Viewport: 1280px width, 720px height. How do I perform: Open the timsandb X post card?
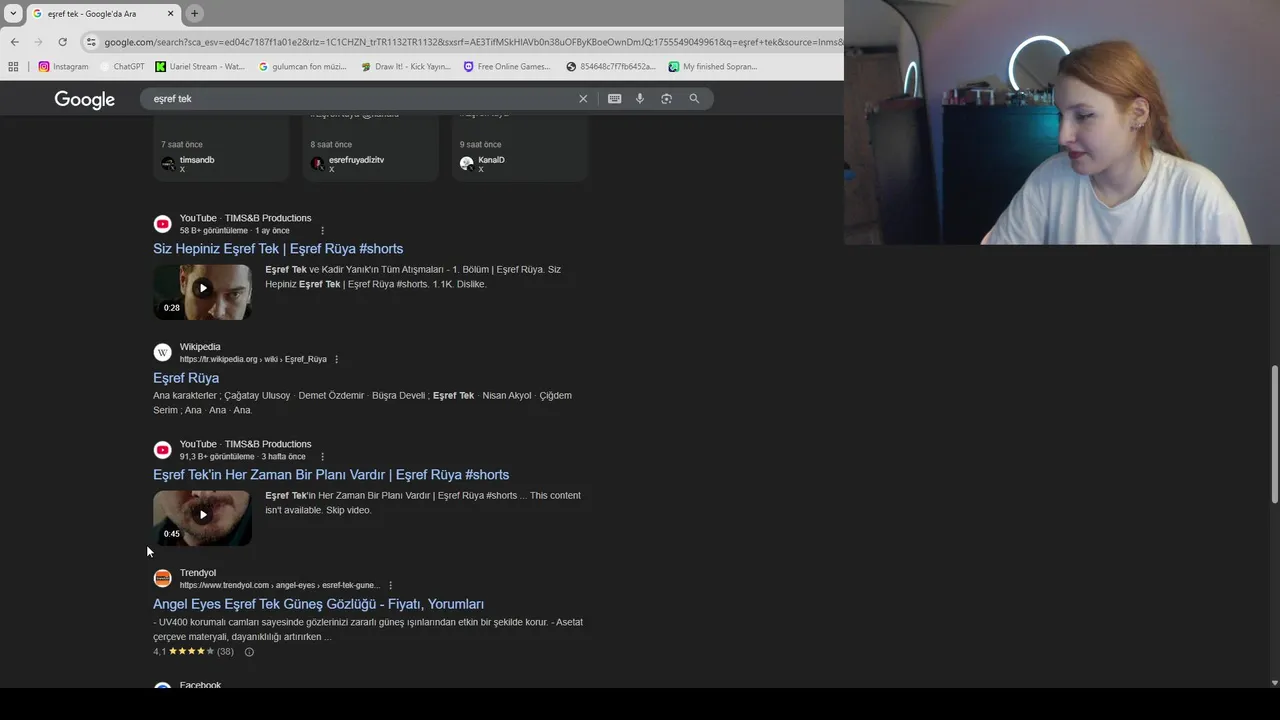pyautogui.click(x=221, y=149)
